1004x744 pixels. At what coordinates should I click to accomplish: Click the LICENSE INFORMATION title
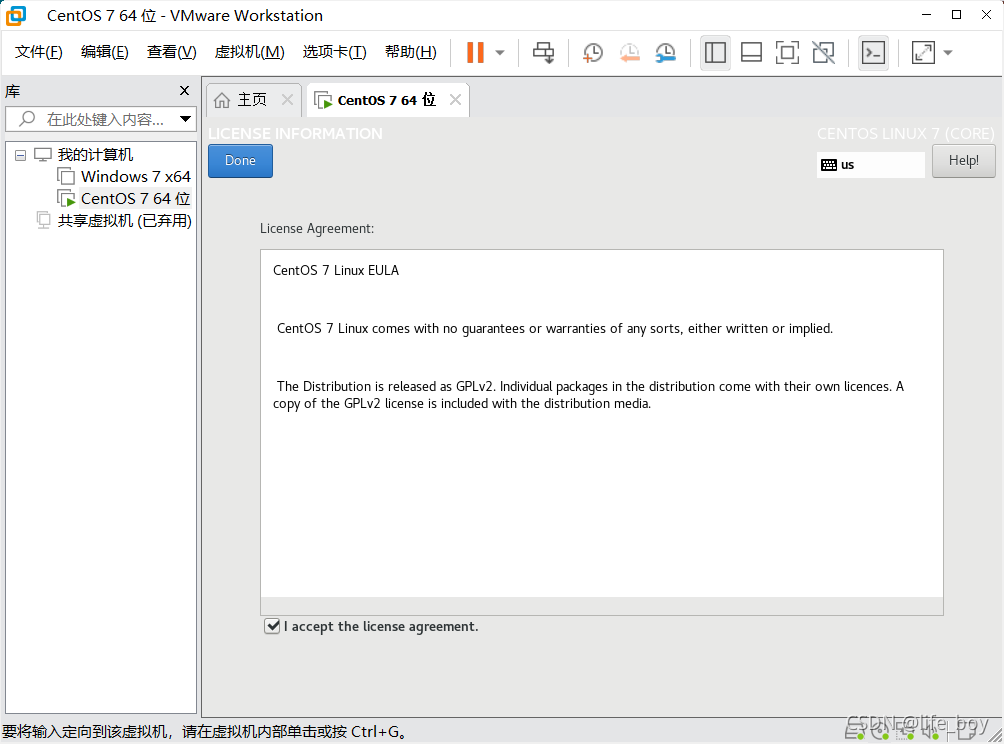point(295,134)
